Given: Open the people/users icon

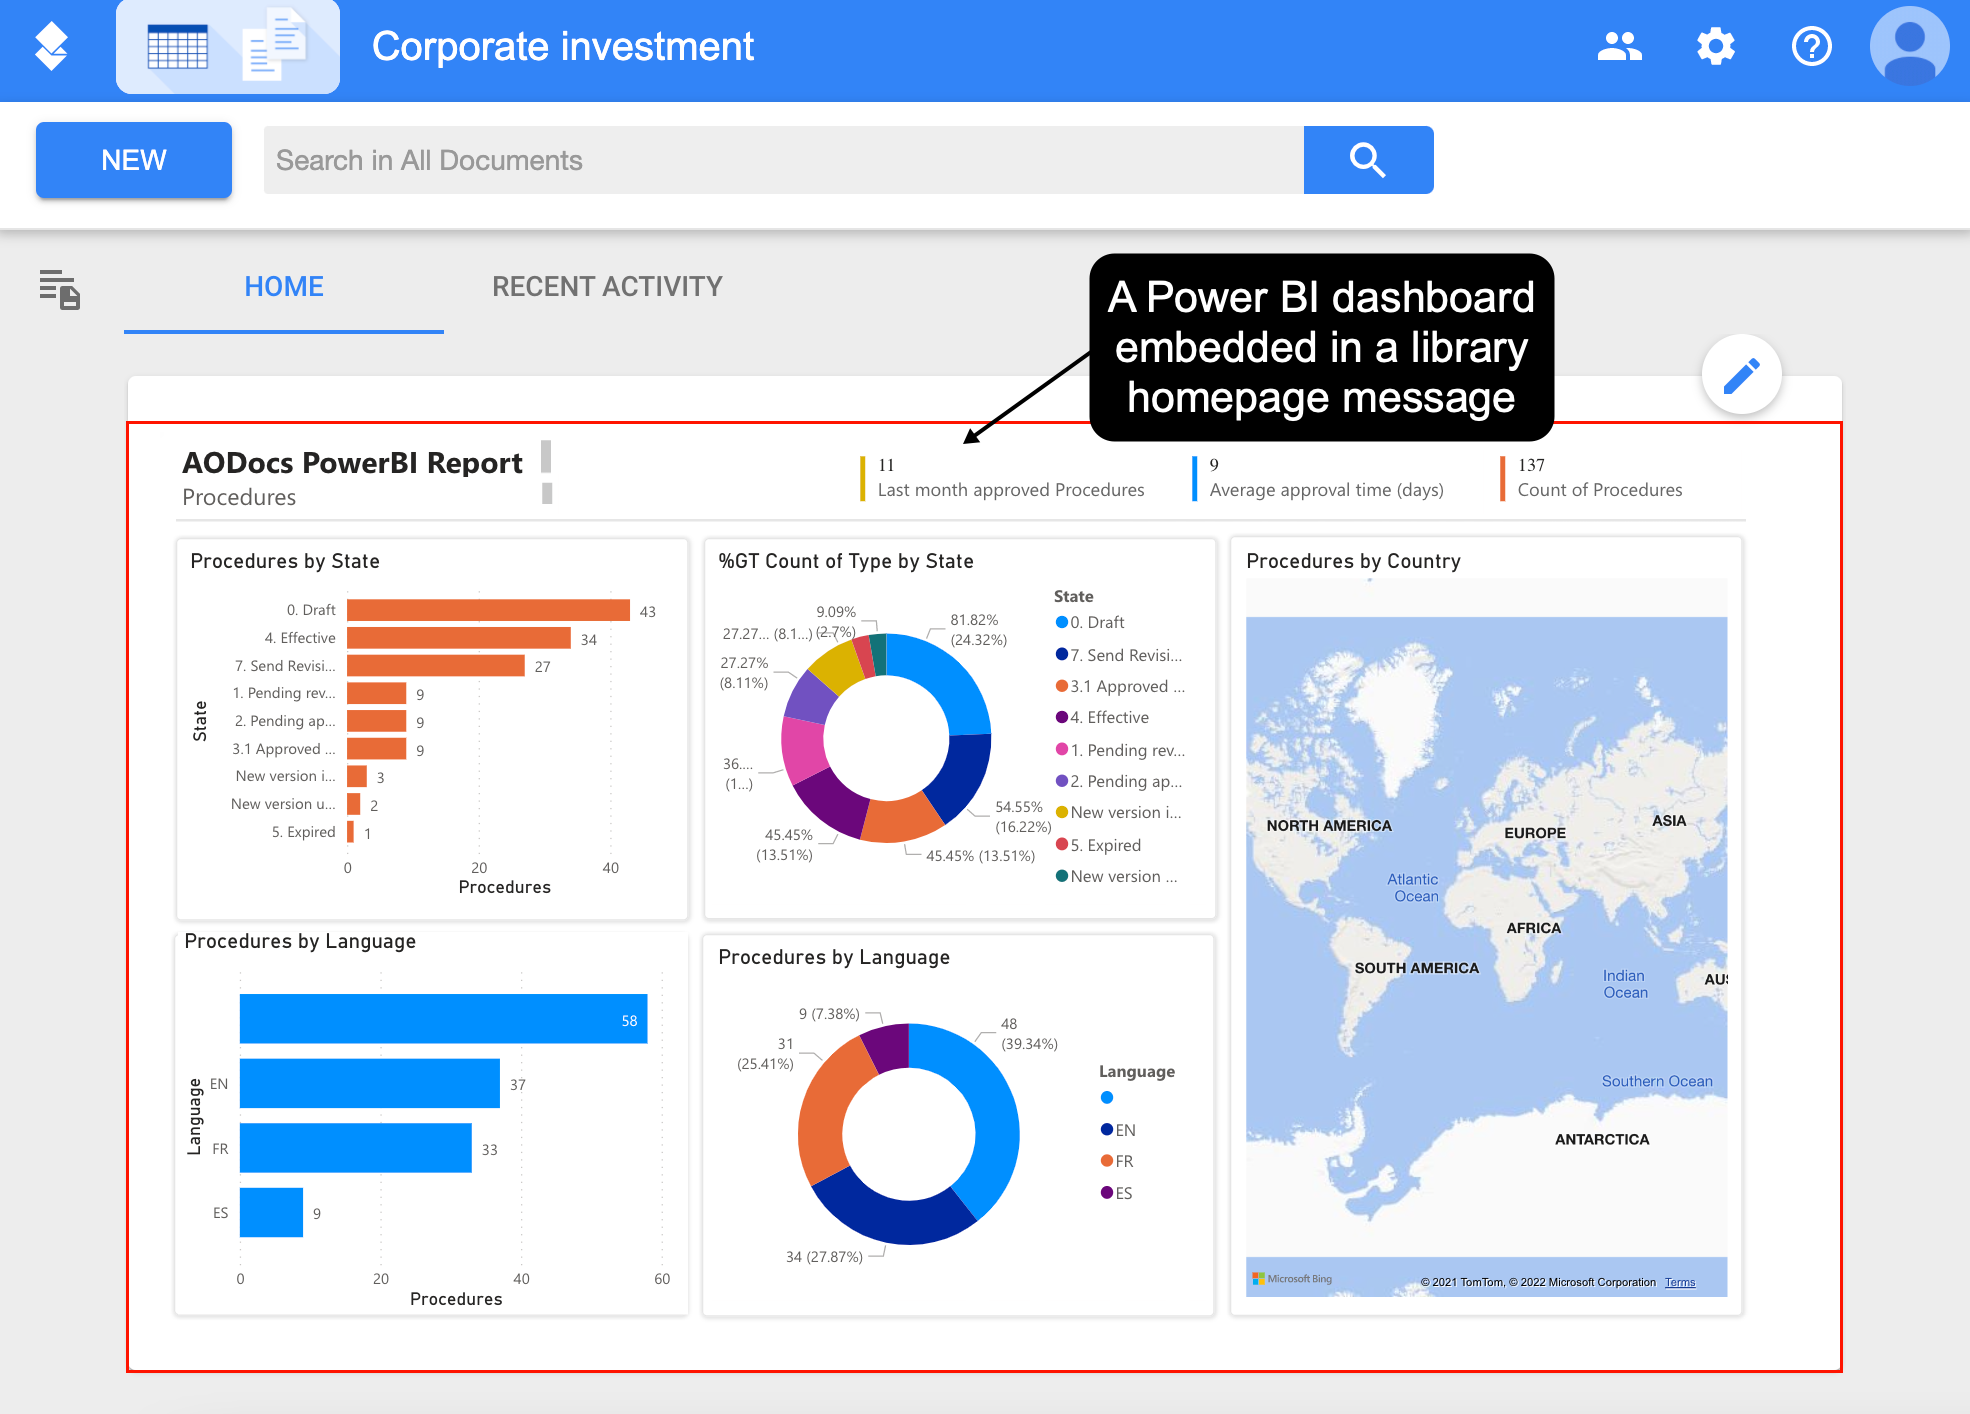Looking at the screenshot, I should pyautogui.click(x=1619, y=46).
